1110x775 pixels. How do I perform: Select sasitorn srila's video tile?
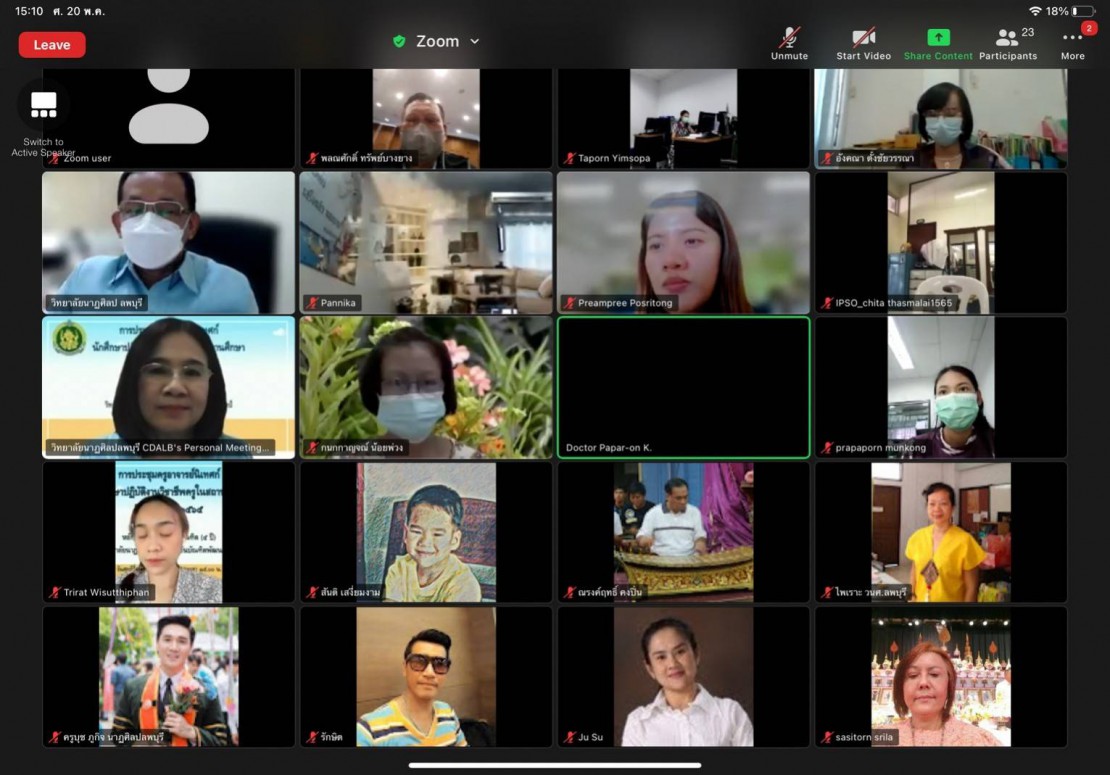click(x=941, y=677)
